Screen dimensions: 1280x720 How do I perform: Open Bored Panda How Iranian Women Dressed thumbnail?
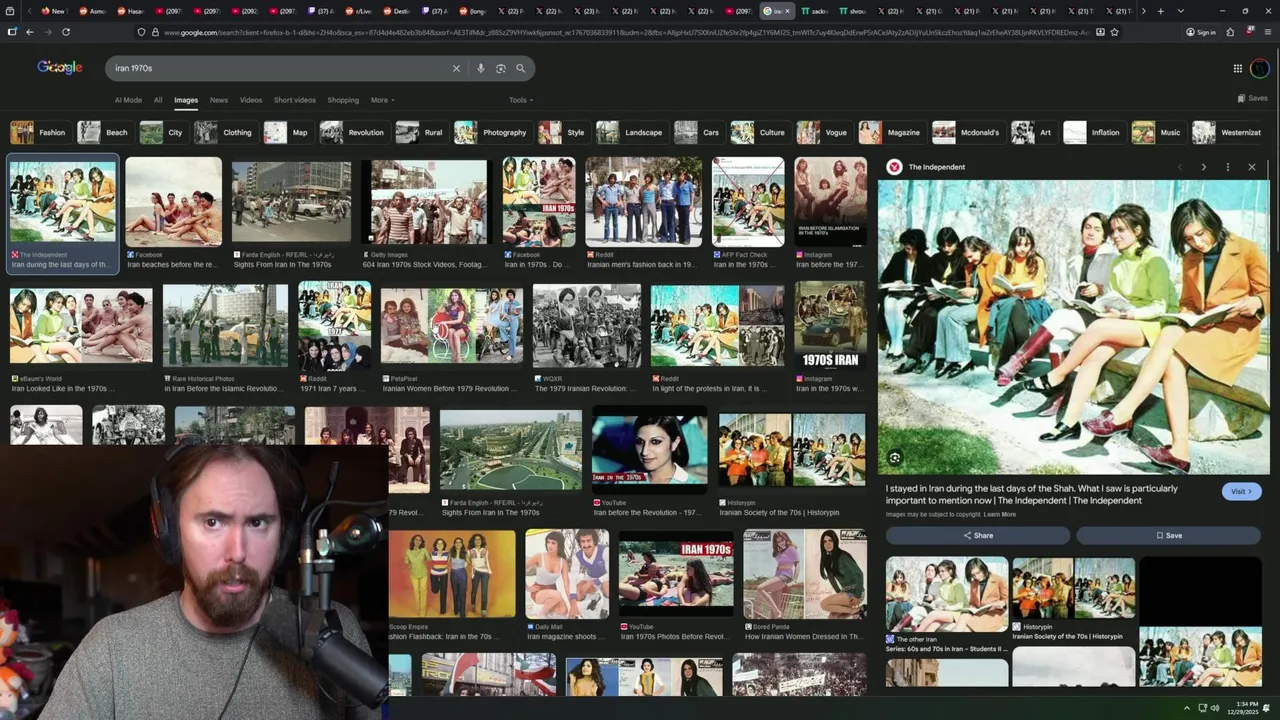[x=804, y=574]
